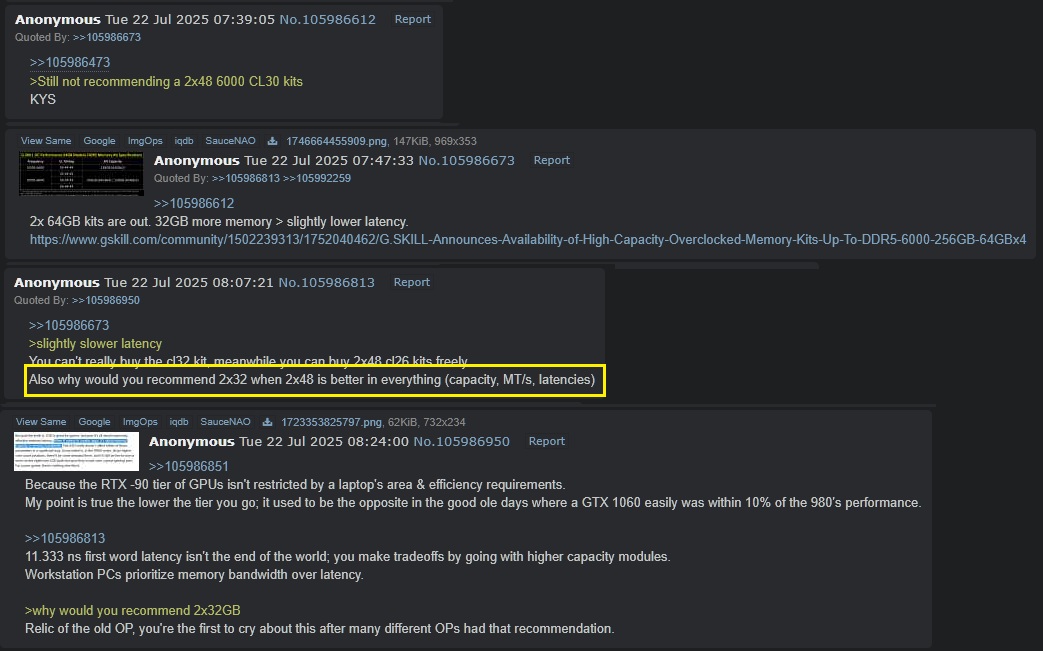Click View Same for 1746664455909.png
Image resolution: width=1043 pixels, height=651 pixels.
[x=46, y=141]
